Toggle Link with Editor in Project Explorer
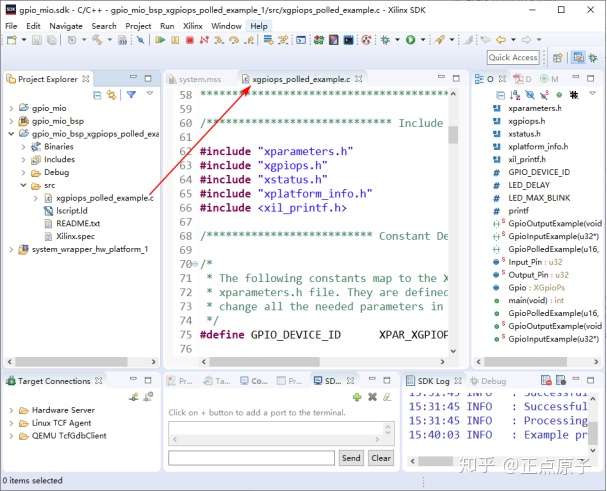This screenshot has width=607, height=491. click(x=111, y=95)
